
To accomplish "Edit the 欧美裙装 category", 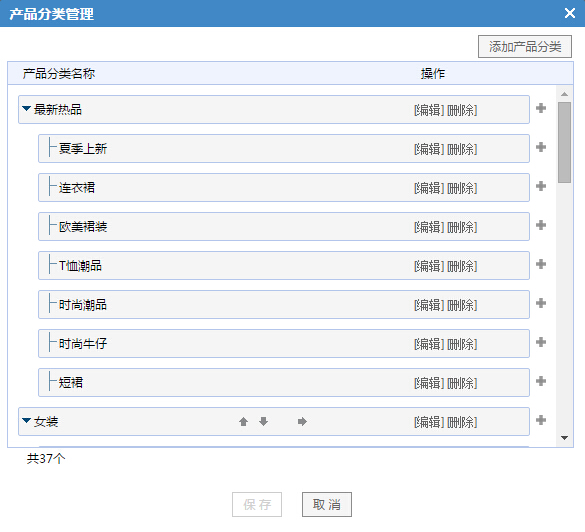I will tap(429, 227).
